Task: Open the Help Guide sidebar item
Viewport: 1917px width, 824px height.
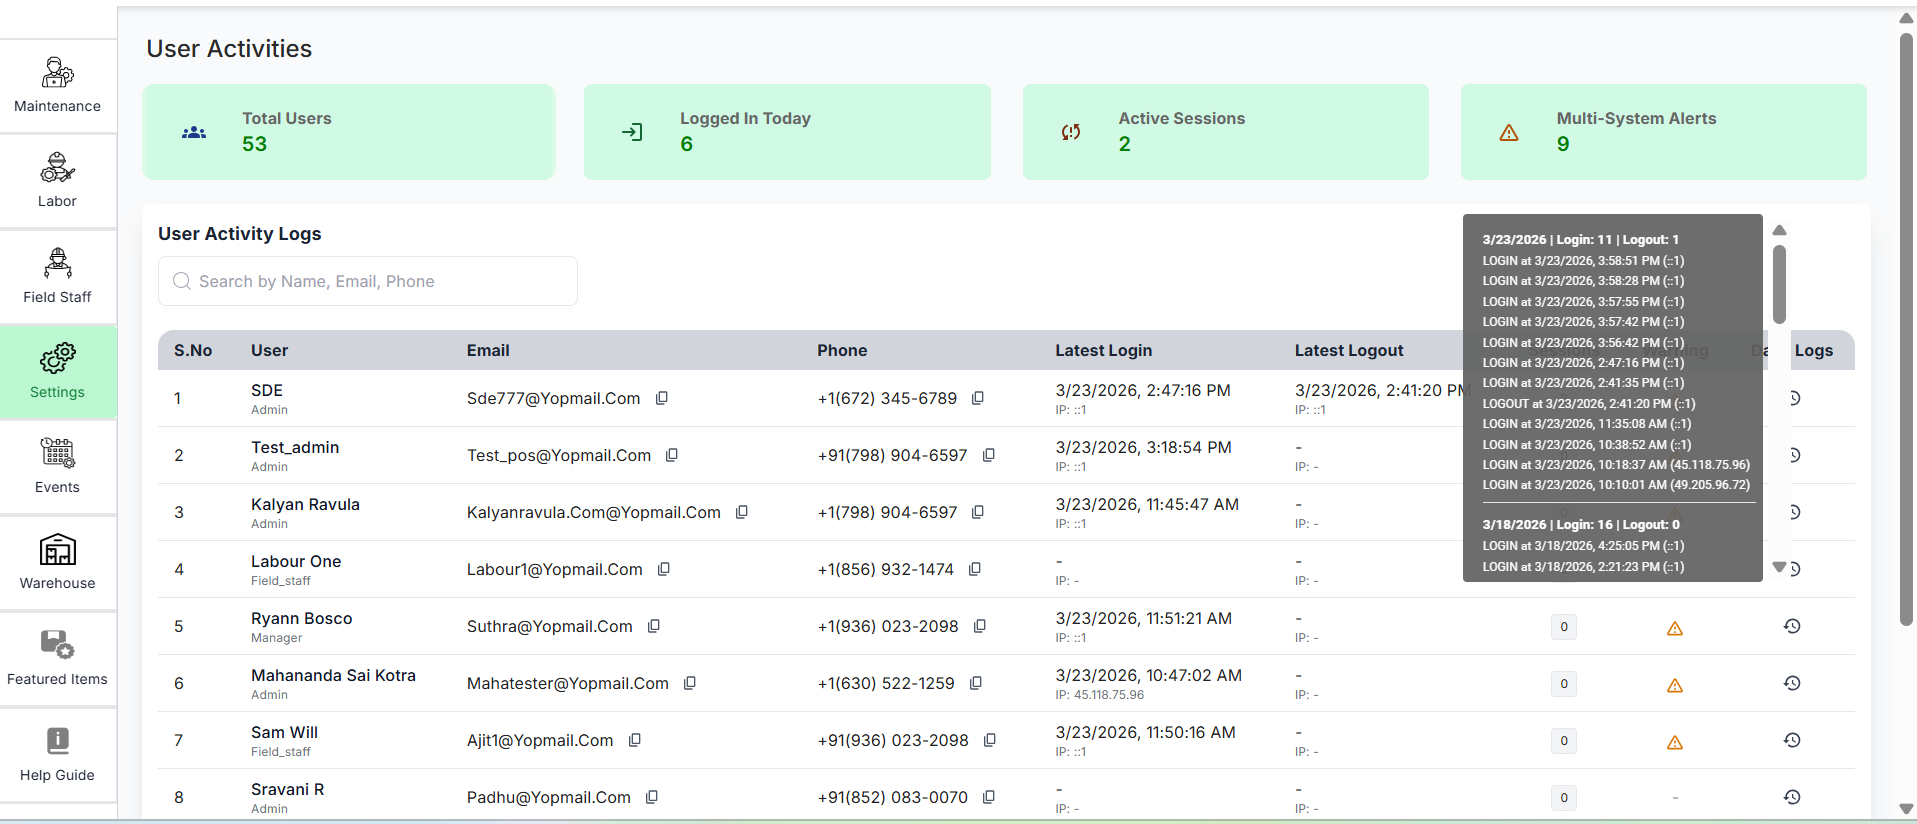Action: tap(58, 755)
